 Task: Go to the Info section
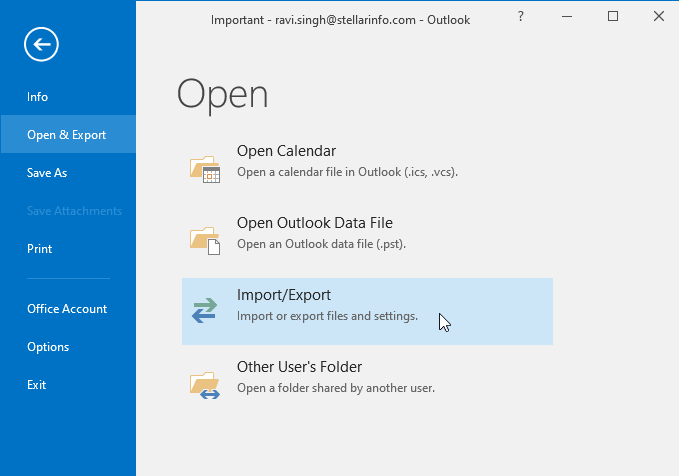click(37, 97)
